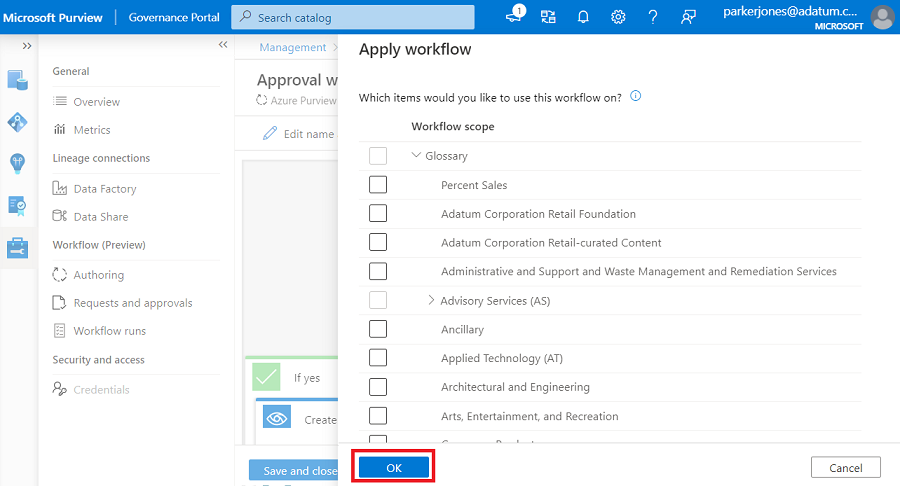Check Arts, Entertainment, and Recreation checkbox
Screen dimensions: 900x486
click(x=378, y=415)
